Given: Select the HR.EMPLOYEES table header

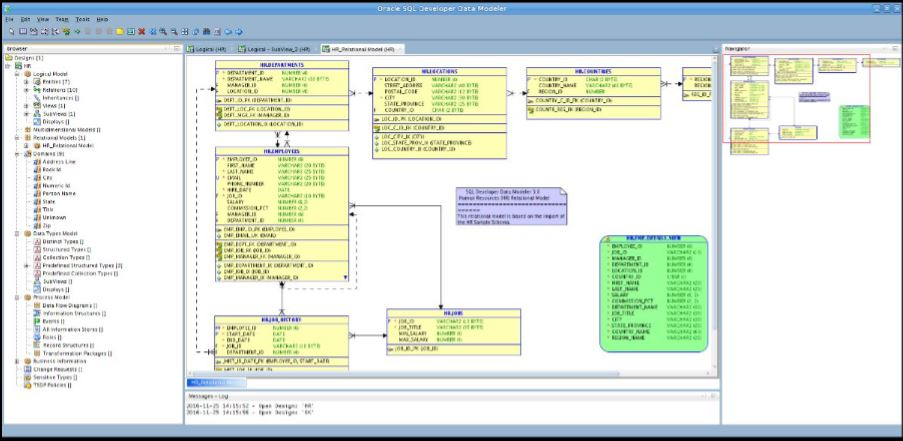Looking at the screenshot, I should 282,151.
